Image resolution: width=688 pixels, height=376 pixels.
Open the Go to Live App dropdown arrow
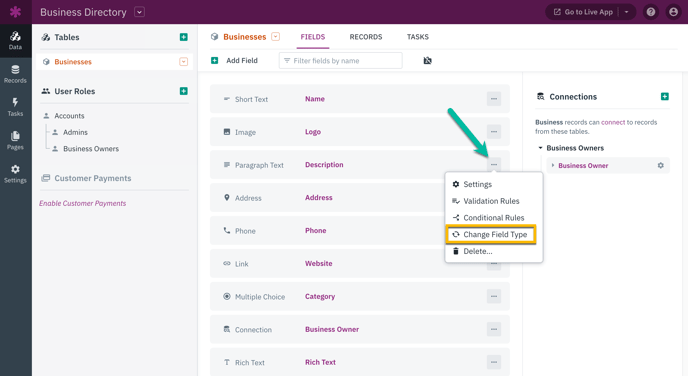pos(627,12)
